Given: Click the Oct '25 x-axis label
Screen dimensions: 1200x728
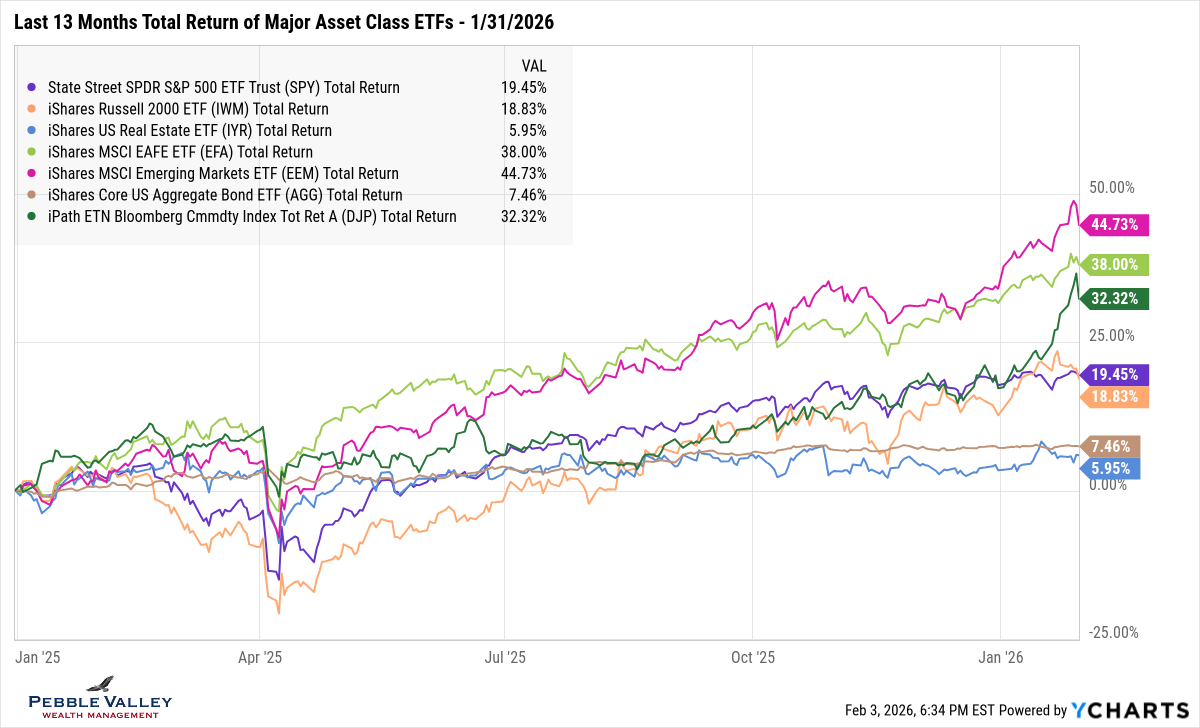Looking at the screenshot, I should tap(752, 657).
